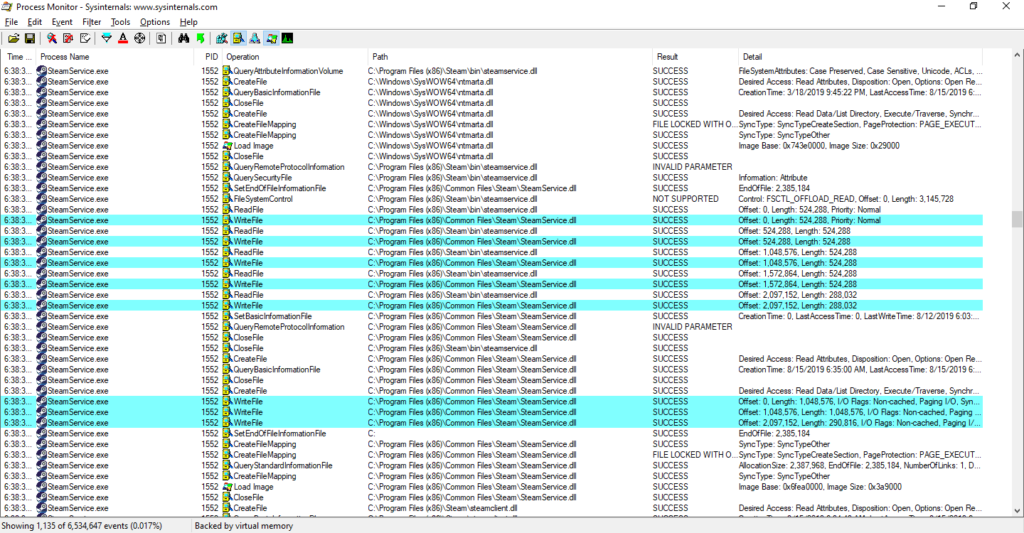Open Find with the binoculars icon

coord(184,39)
